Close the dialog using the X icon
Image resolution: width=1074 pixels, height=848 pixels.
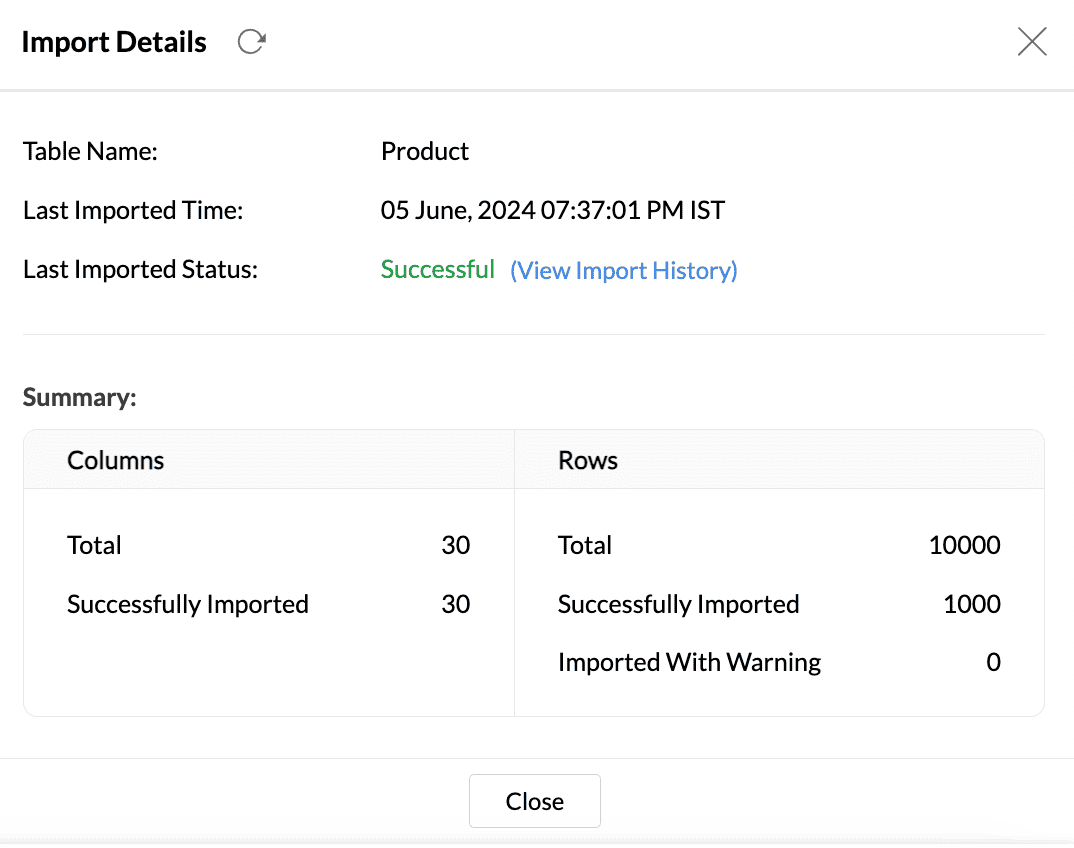(x=1031, y=42)
